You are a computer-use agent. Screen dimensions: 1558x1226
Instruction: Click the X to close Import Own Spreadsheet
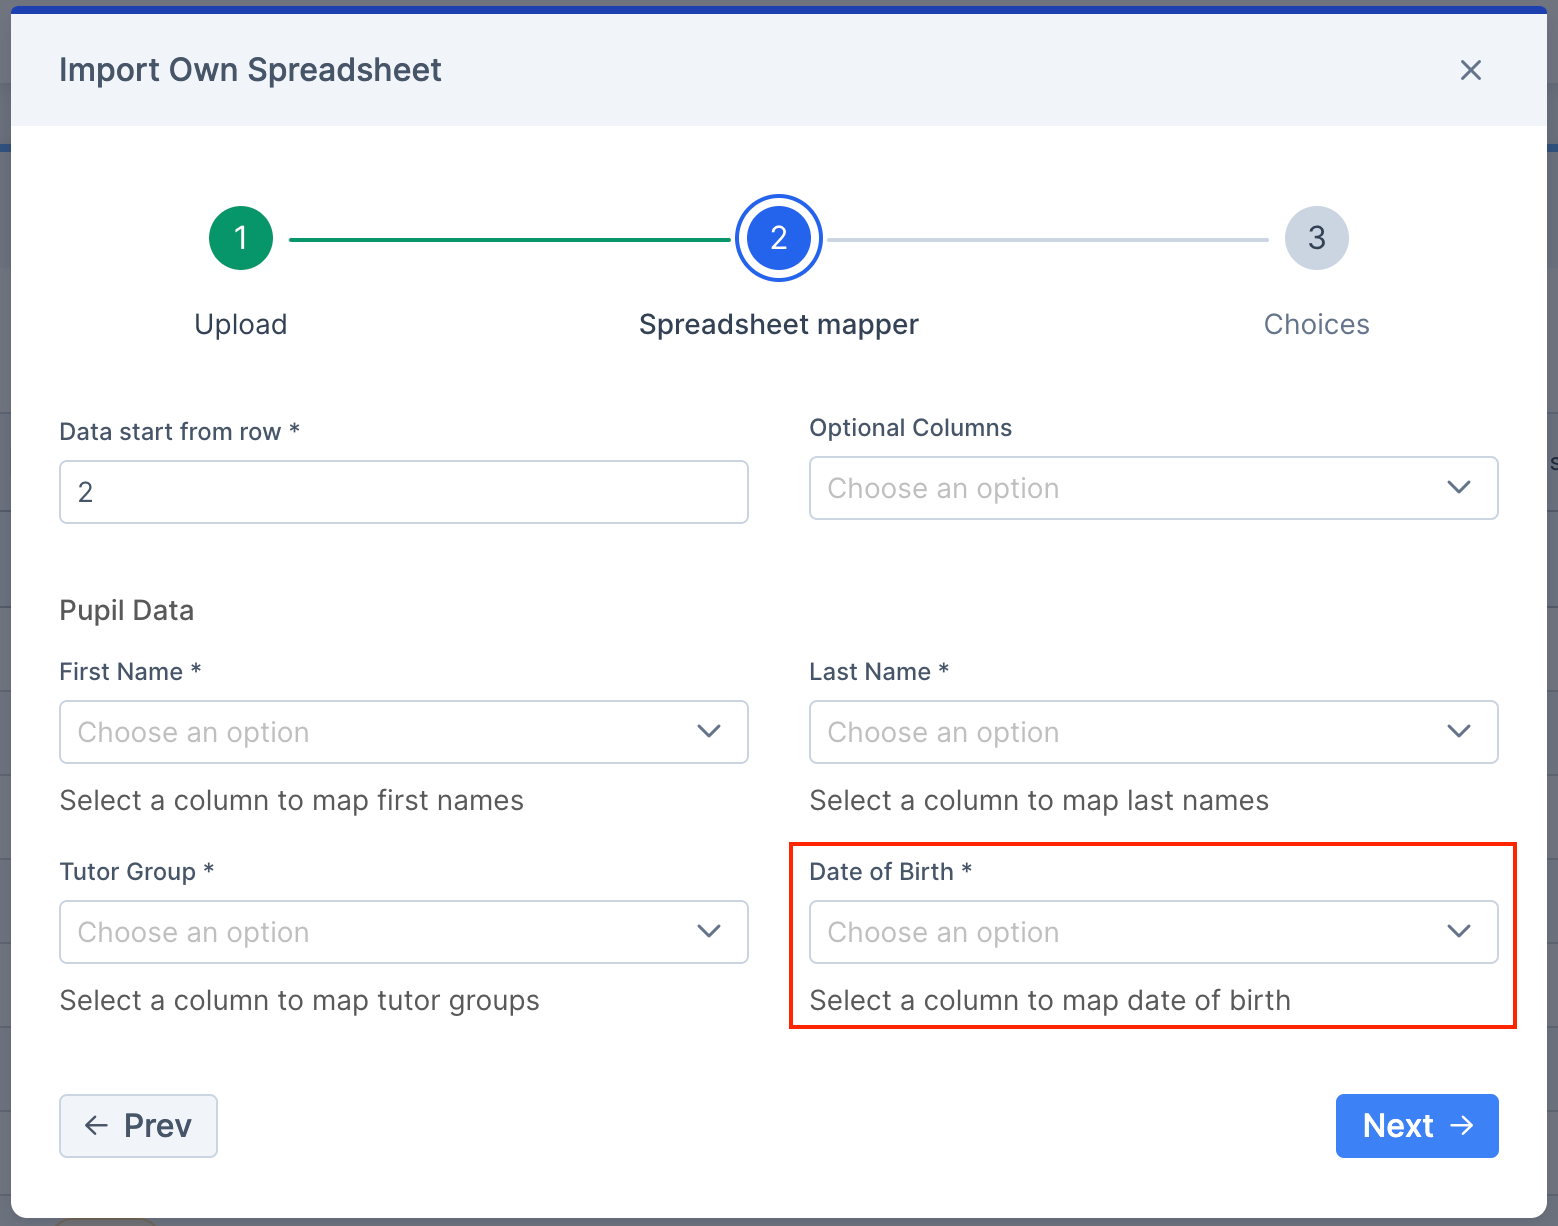pyautogui.click(x=1470, y=70)
